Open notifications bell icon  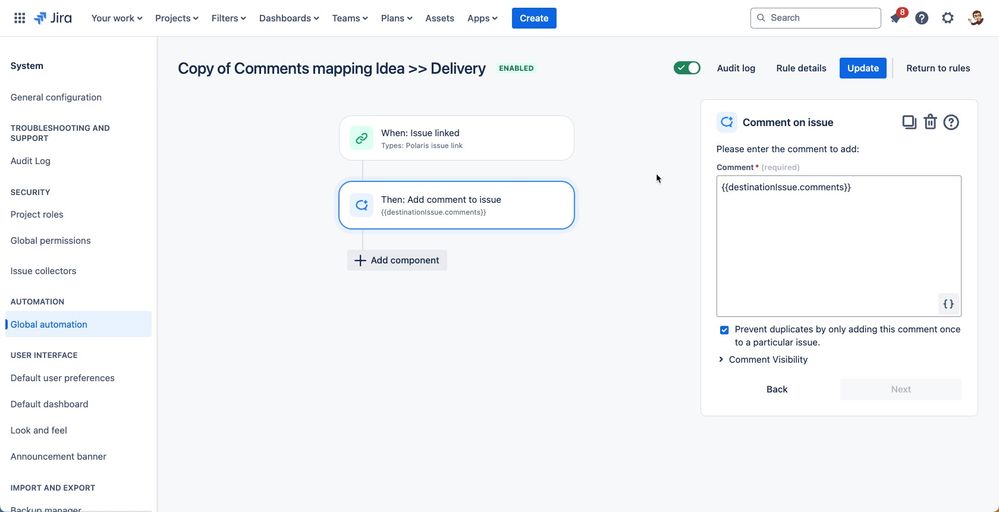896,18
